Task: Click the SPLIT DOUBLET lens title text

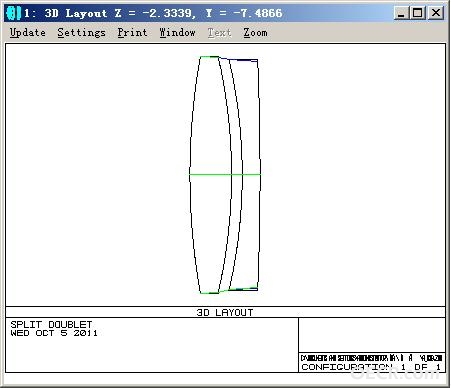Action: [51, 324]
